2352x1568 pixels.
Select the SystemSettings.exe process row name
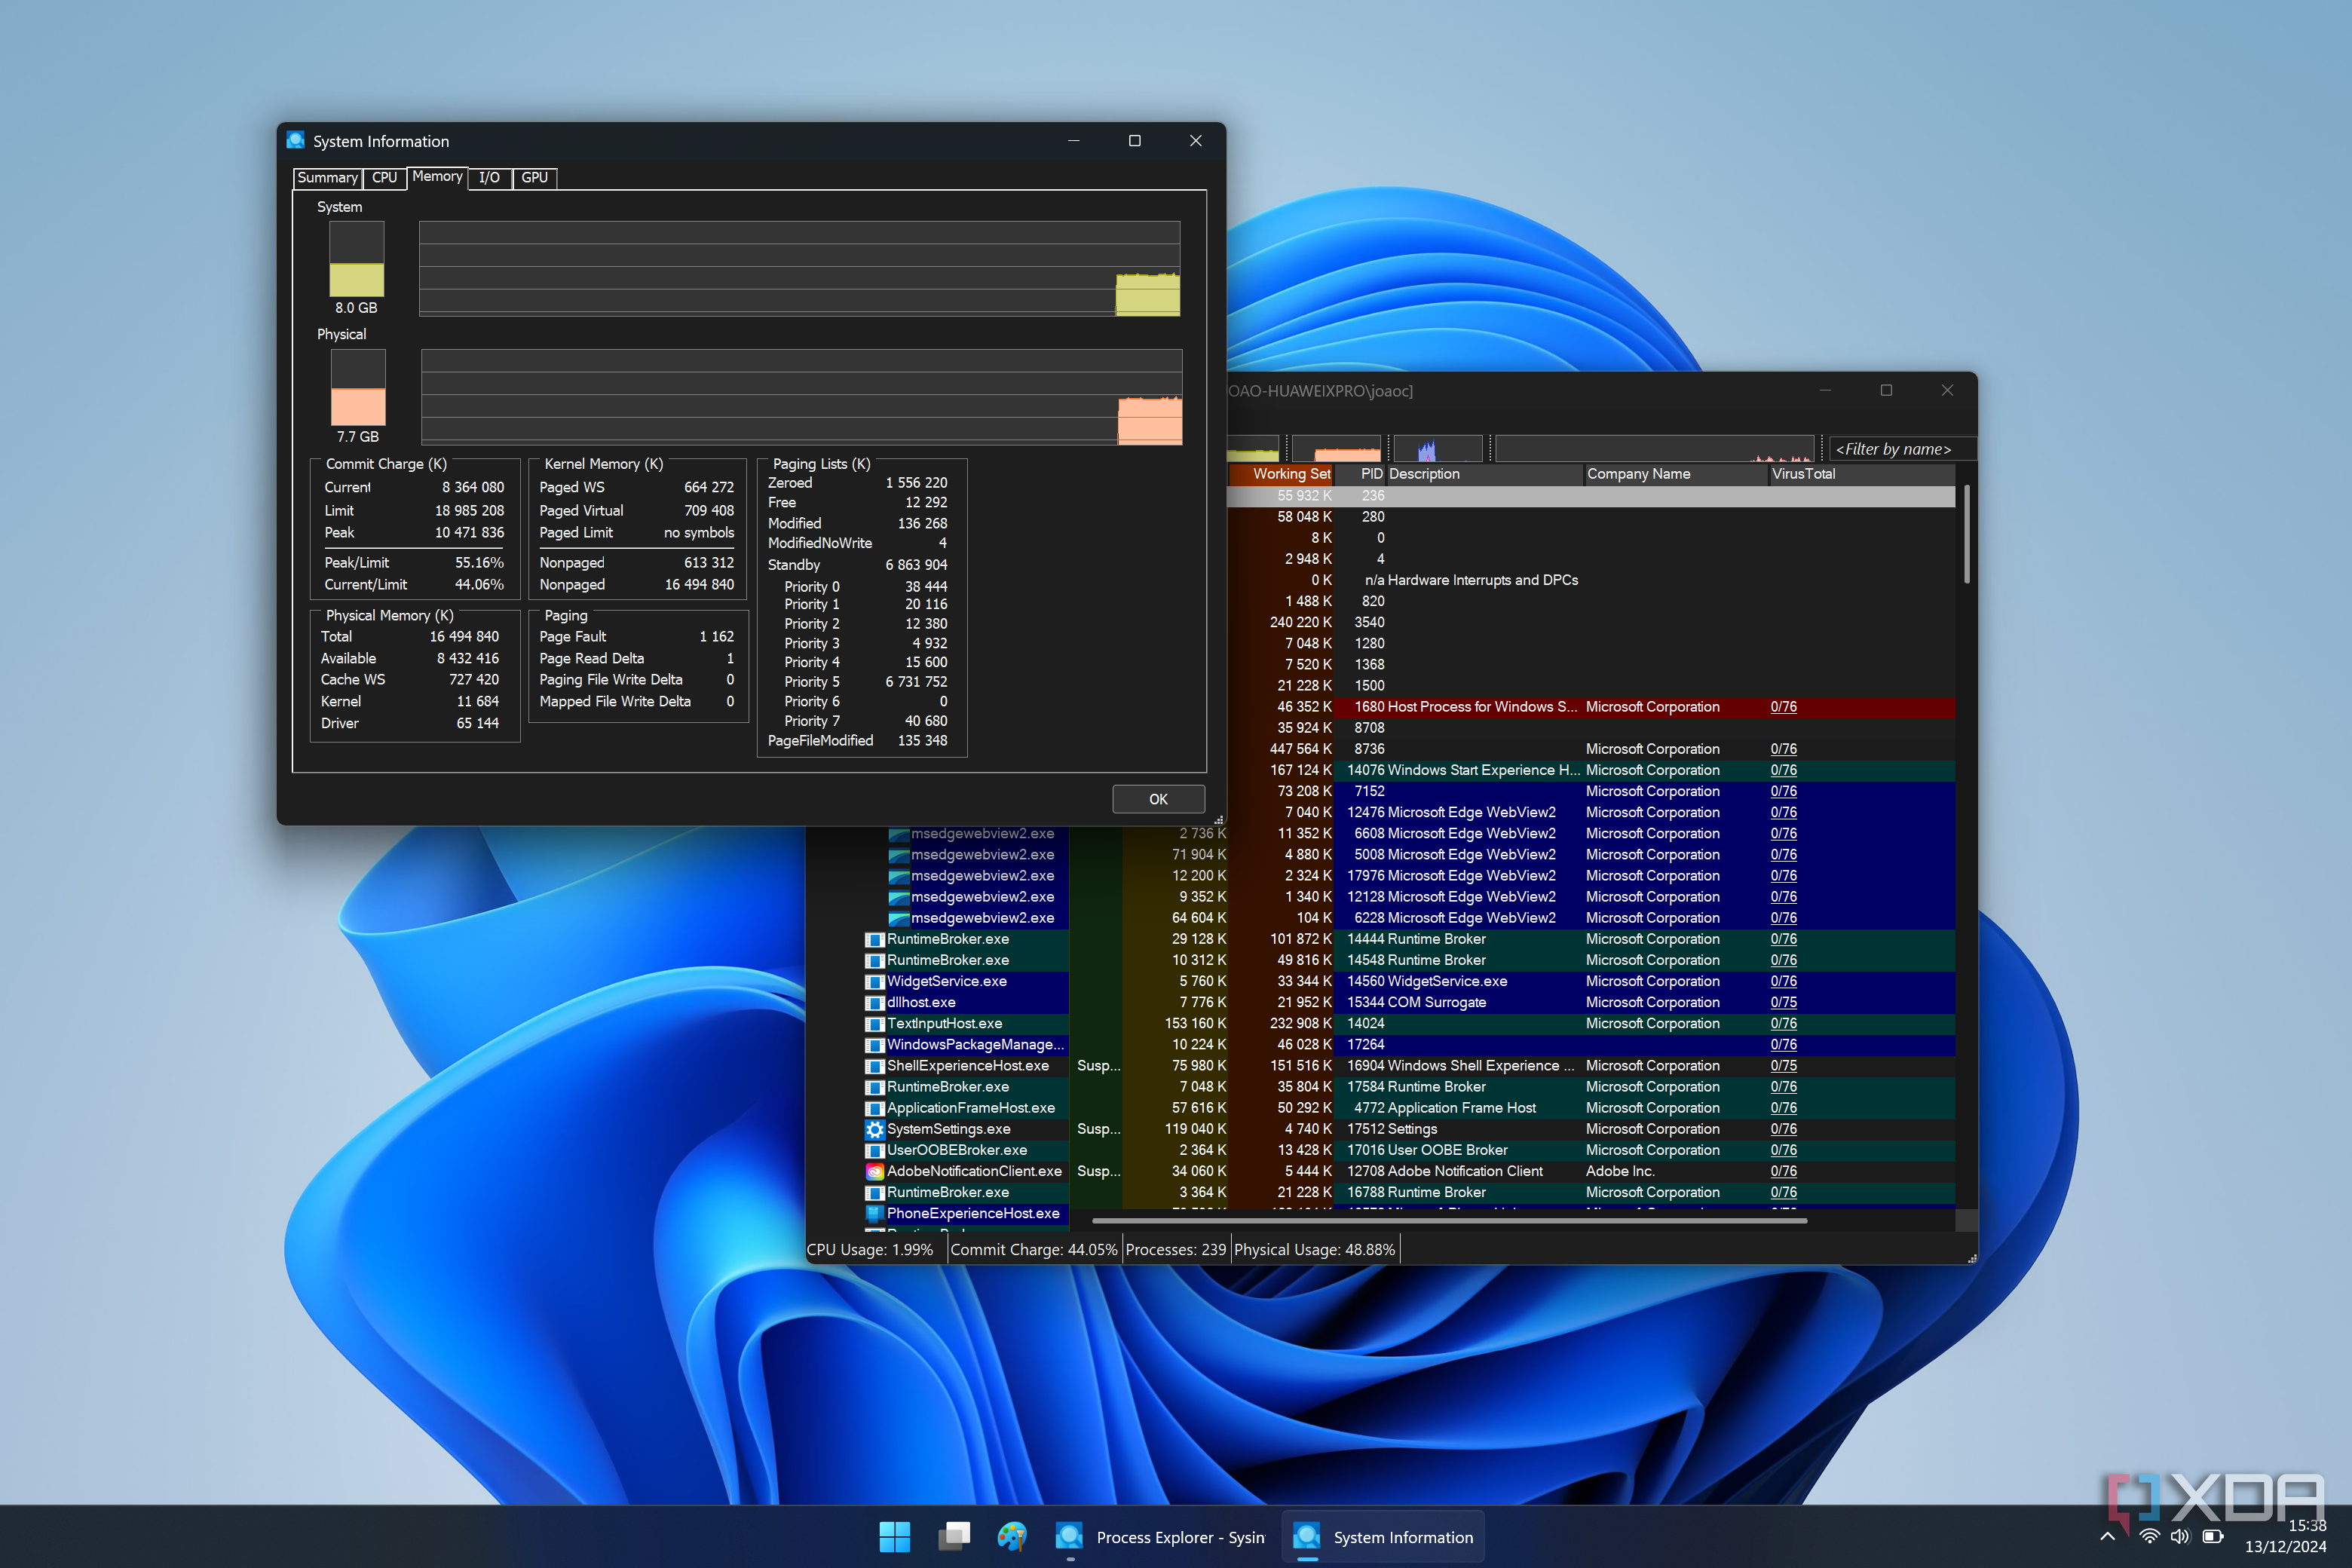click(948, 1129)
